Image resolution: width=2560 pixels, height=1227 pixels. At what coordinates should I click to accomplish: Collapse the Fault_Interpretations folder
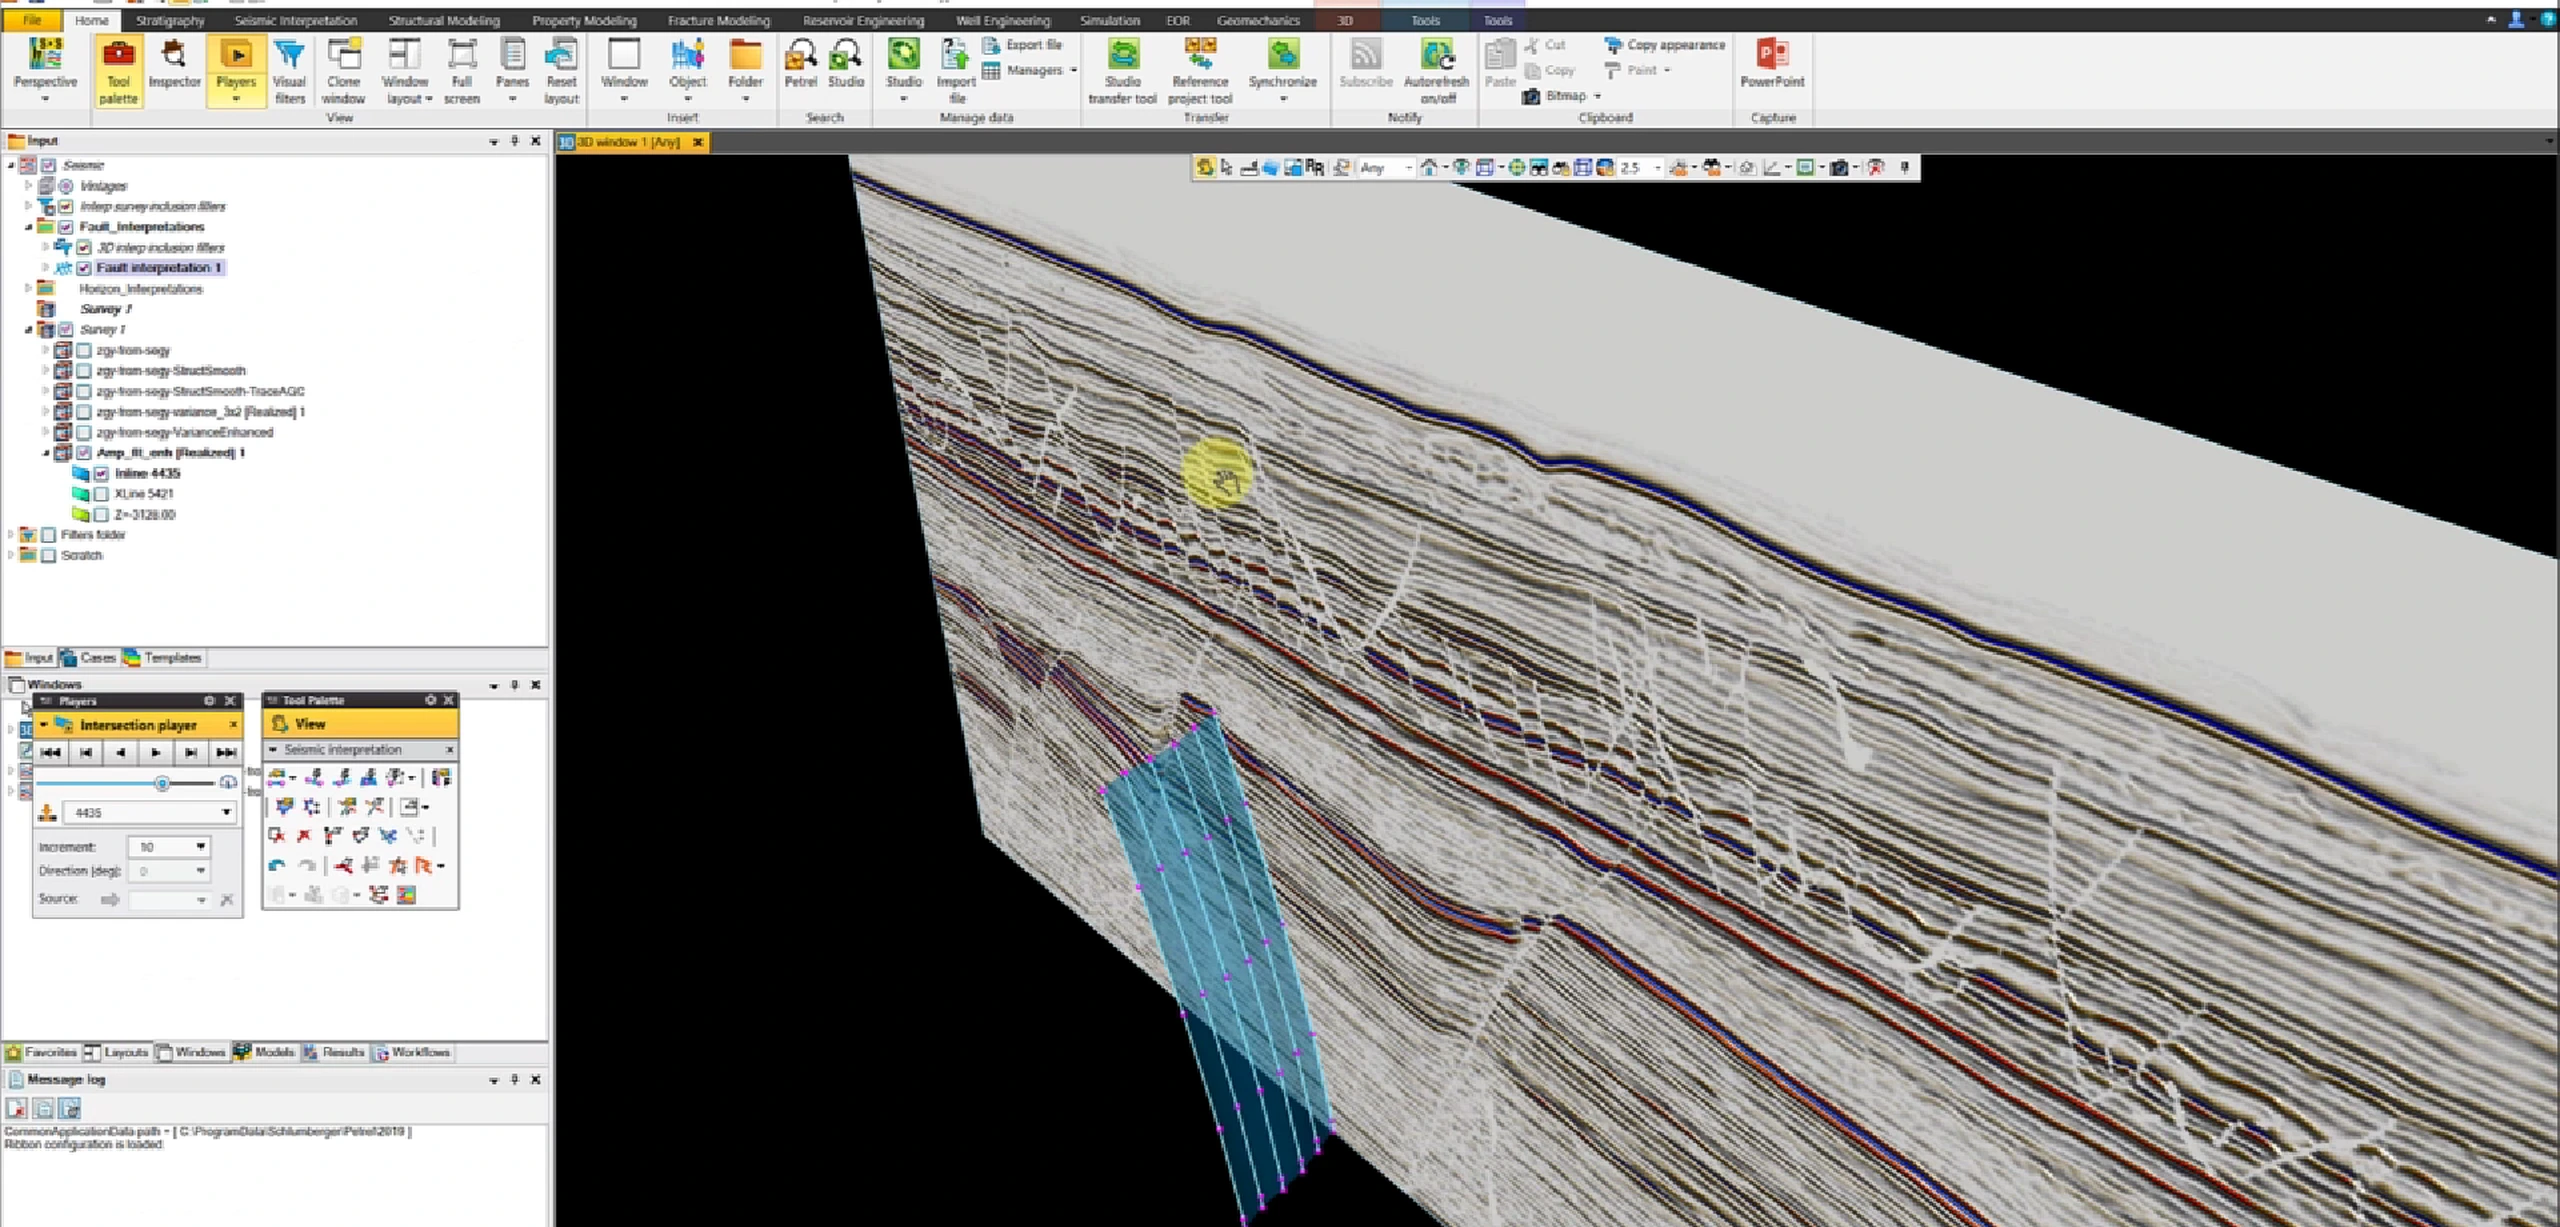(28, 227)
